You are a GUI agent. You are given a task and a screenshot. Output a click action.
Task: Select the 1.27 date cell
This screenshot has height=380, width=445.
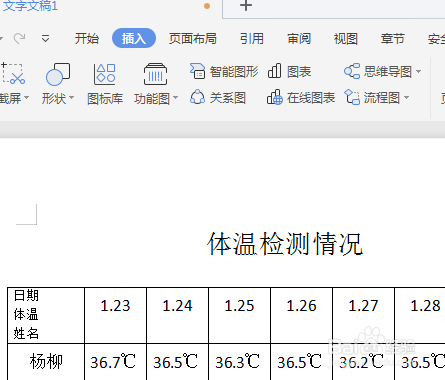[363, 315]
